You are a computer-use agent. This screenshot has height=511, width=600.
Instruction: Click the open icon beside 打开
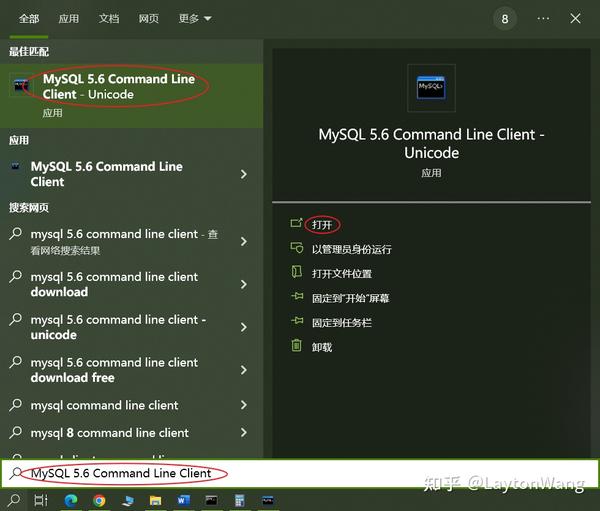coord(297,223)
